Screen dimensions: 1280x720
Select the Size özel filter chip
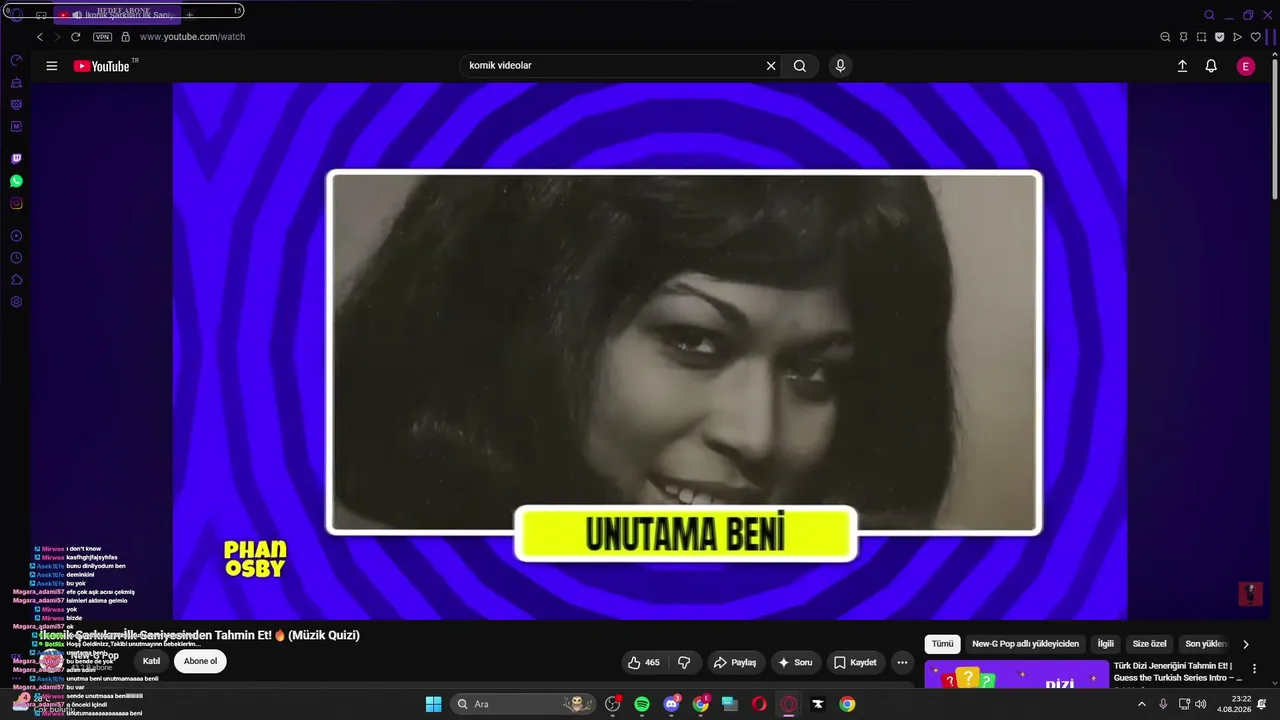tap(1149, 644)
